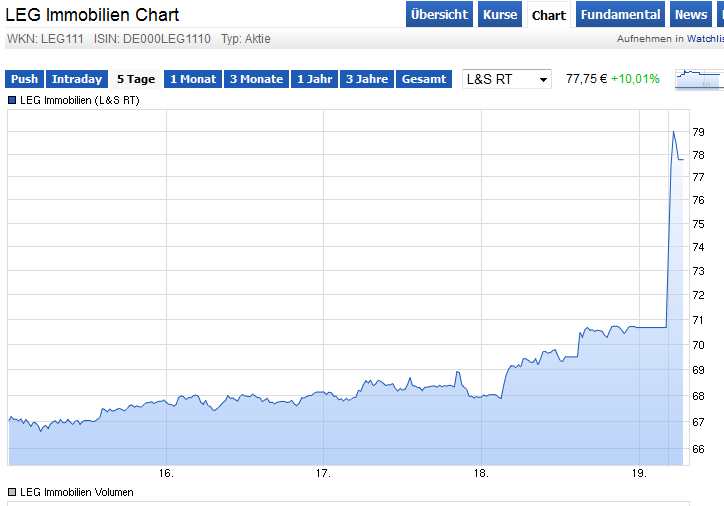This screenshot has height=506, width=724.
Task: Choose the 1 Jahr time range
Action: point(314,79)
